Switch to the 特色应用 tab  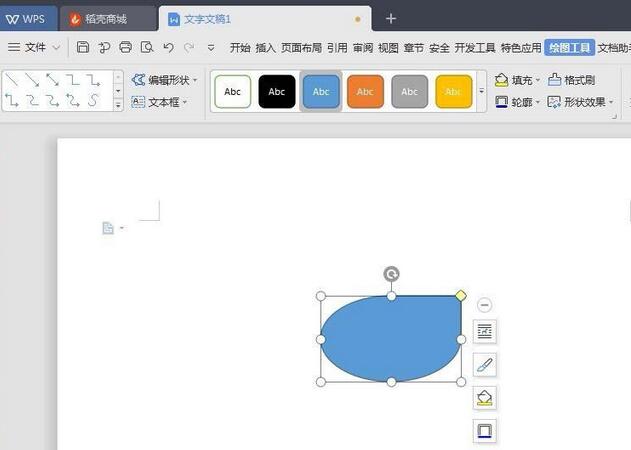click(521, 48)
